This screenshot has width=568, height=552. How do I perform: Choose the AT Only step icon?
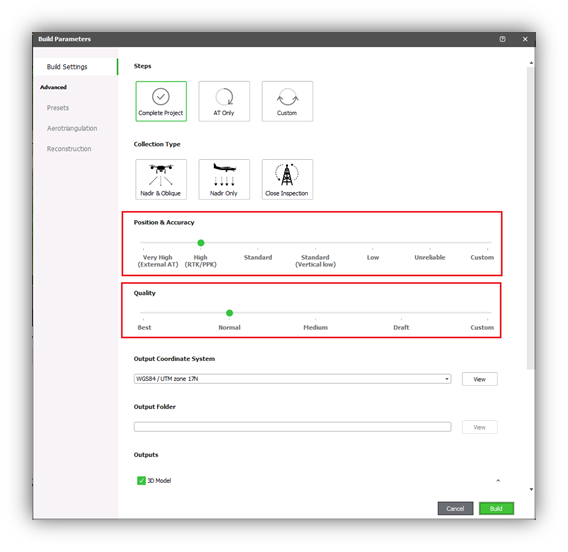[x=224, y=101]
